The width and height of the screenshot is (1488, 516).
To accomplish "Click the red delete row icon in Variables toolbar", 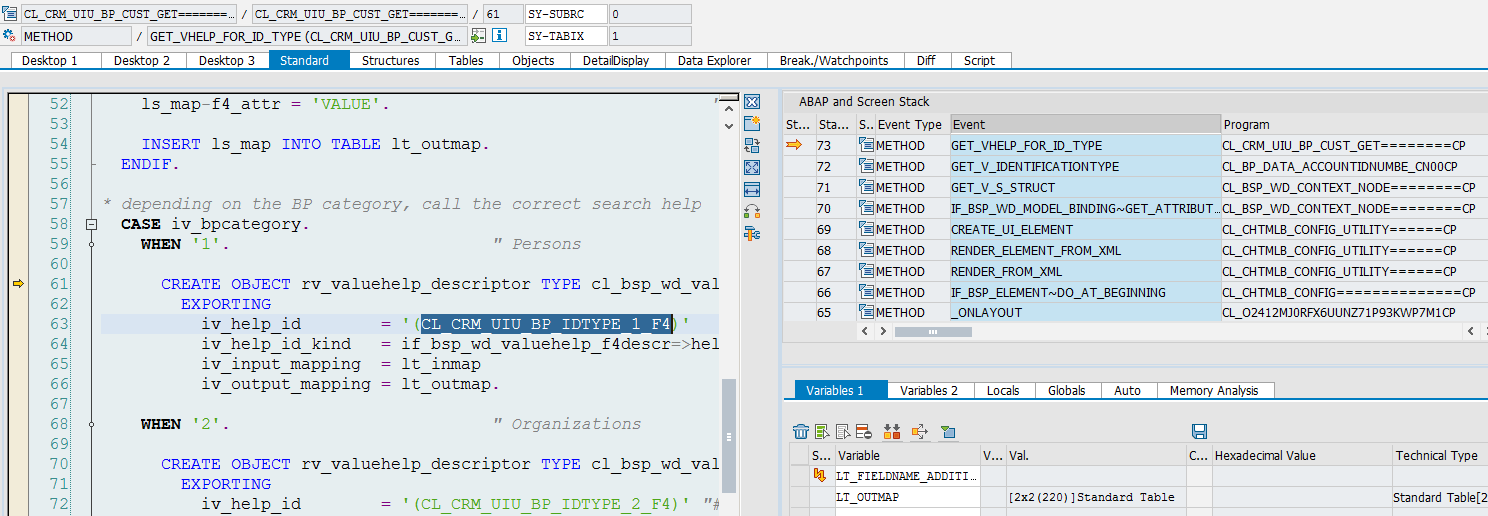I will pyautogui.click(x=864, y=431).
